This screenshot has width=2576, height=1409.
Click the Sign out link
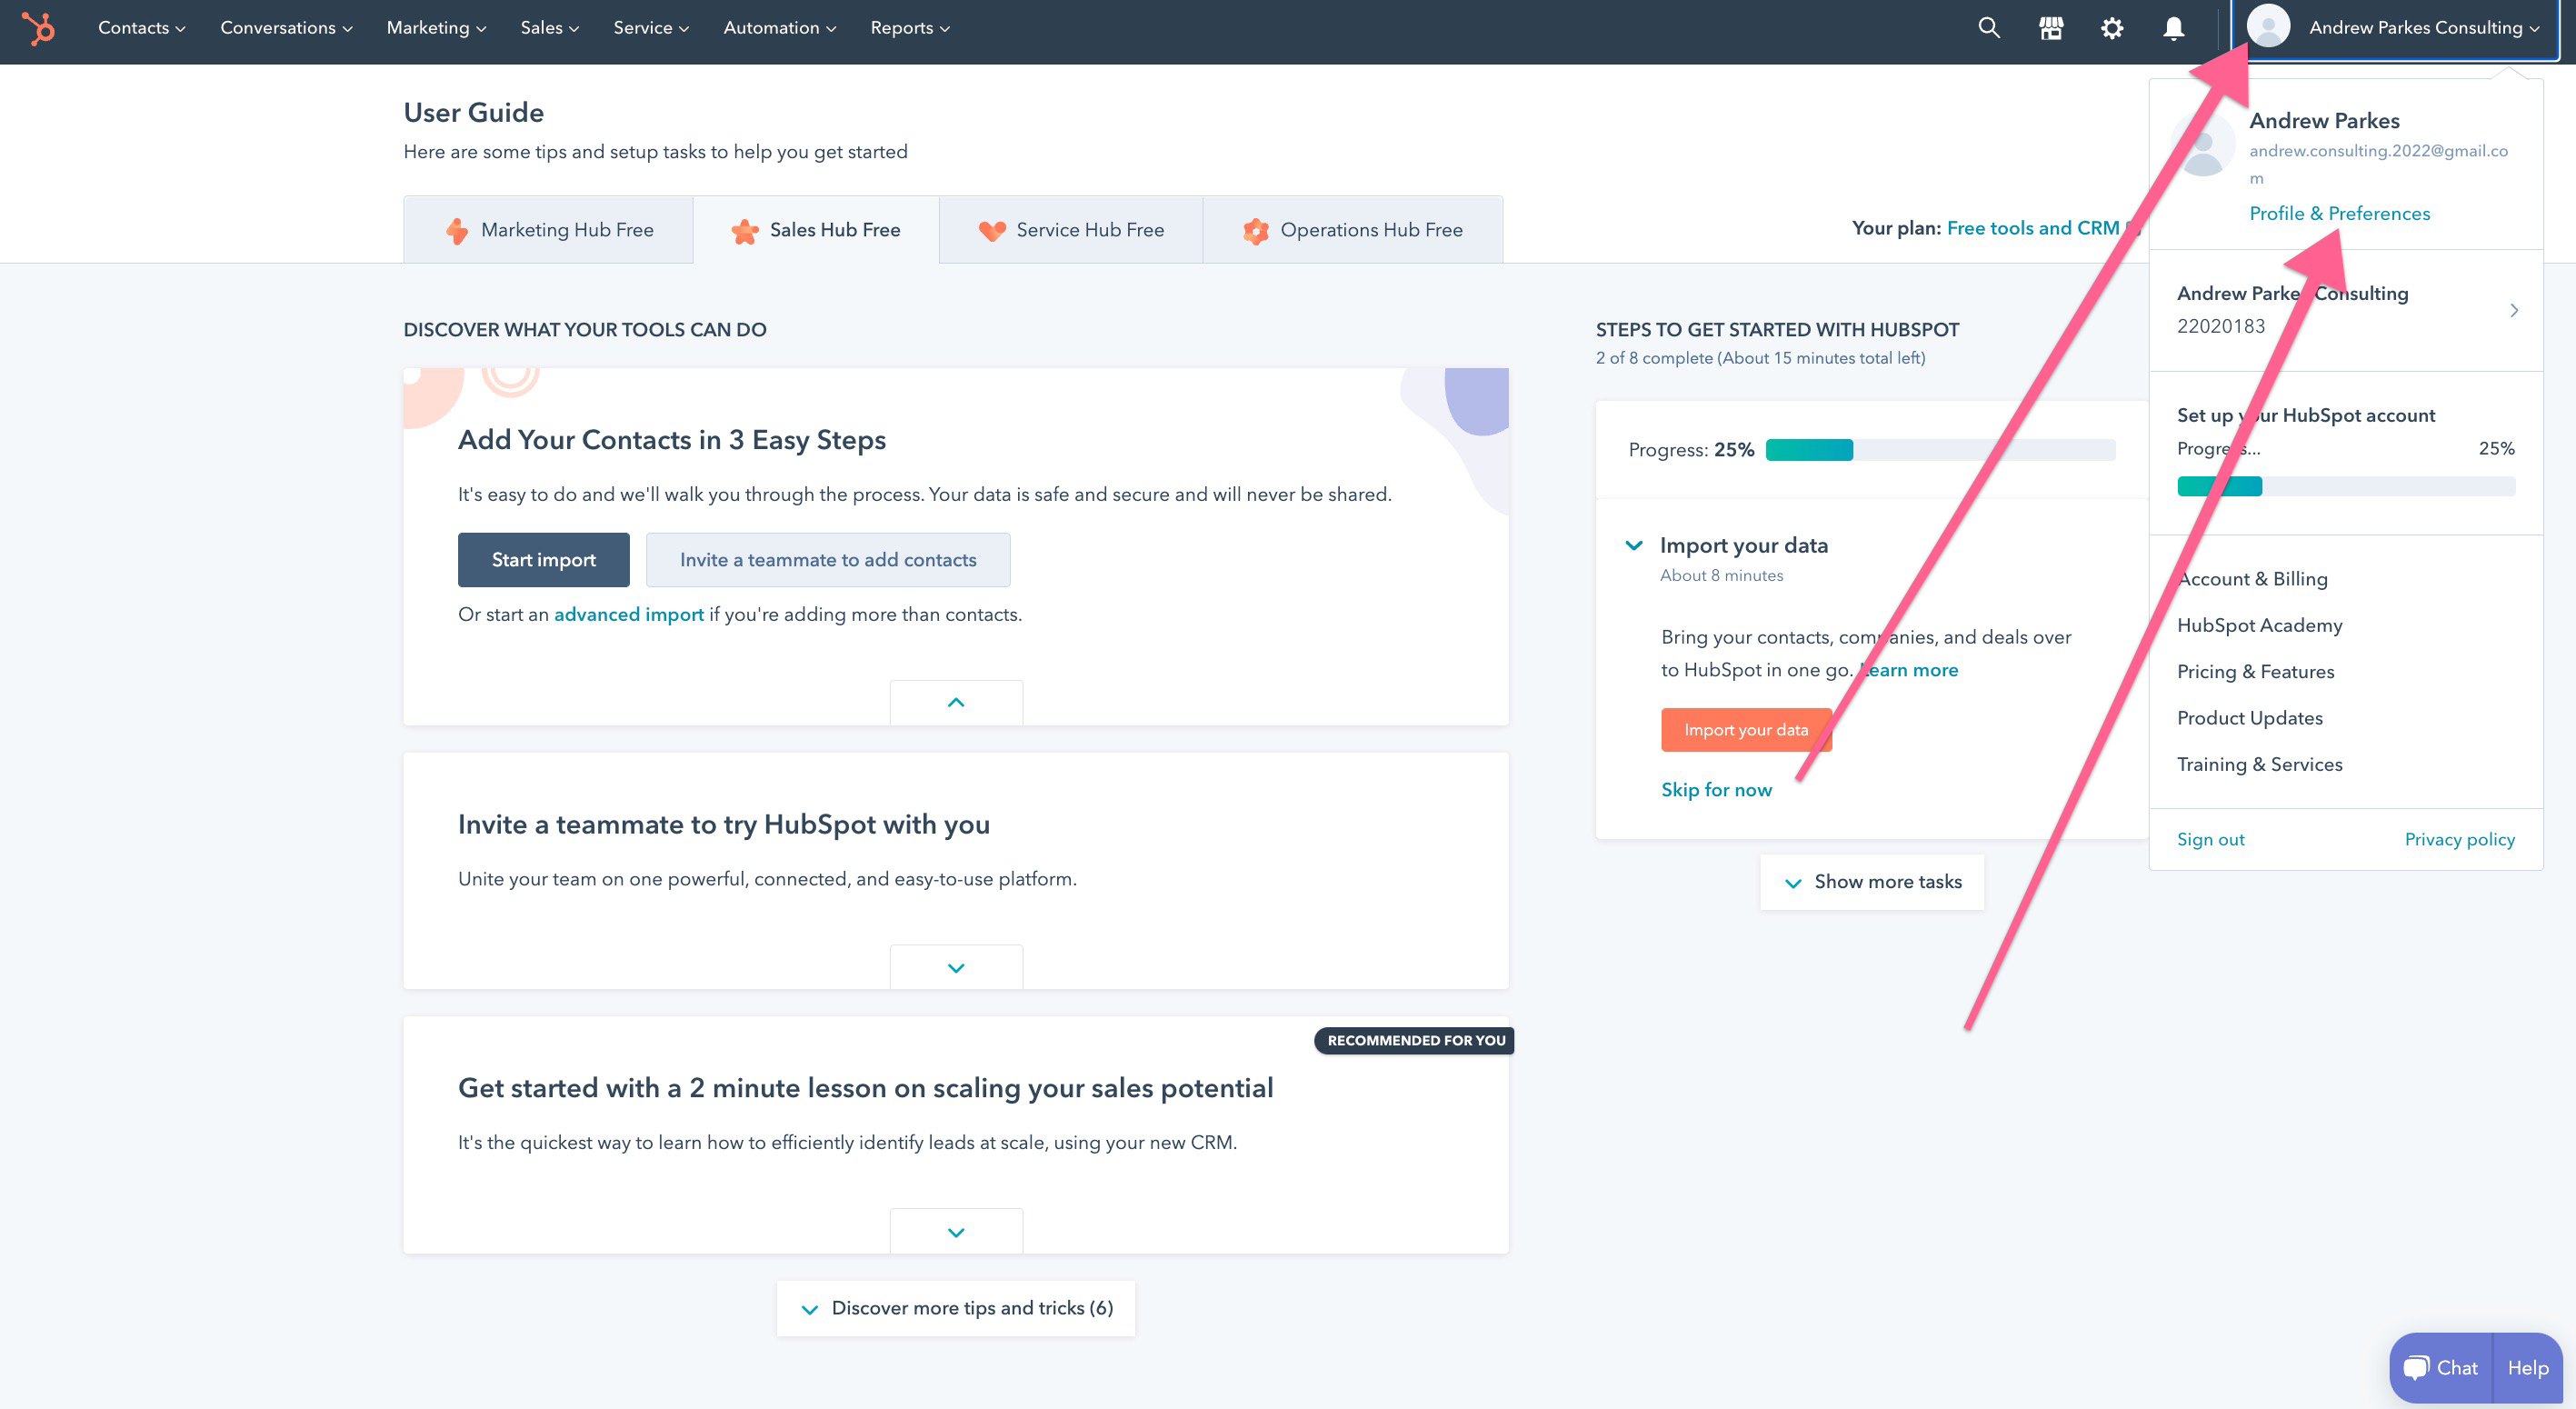[x=2210, y=839]
